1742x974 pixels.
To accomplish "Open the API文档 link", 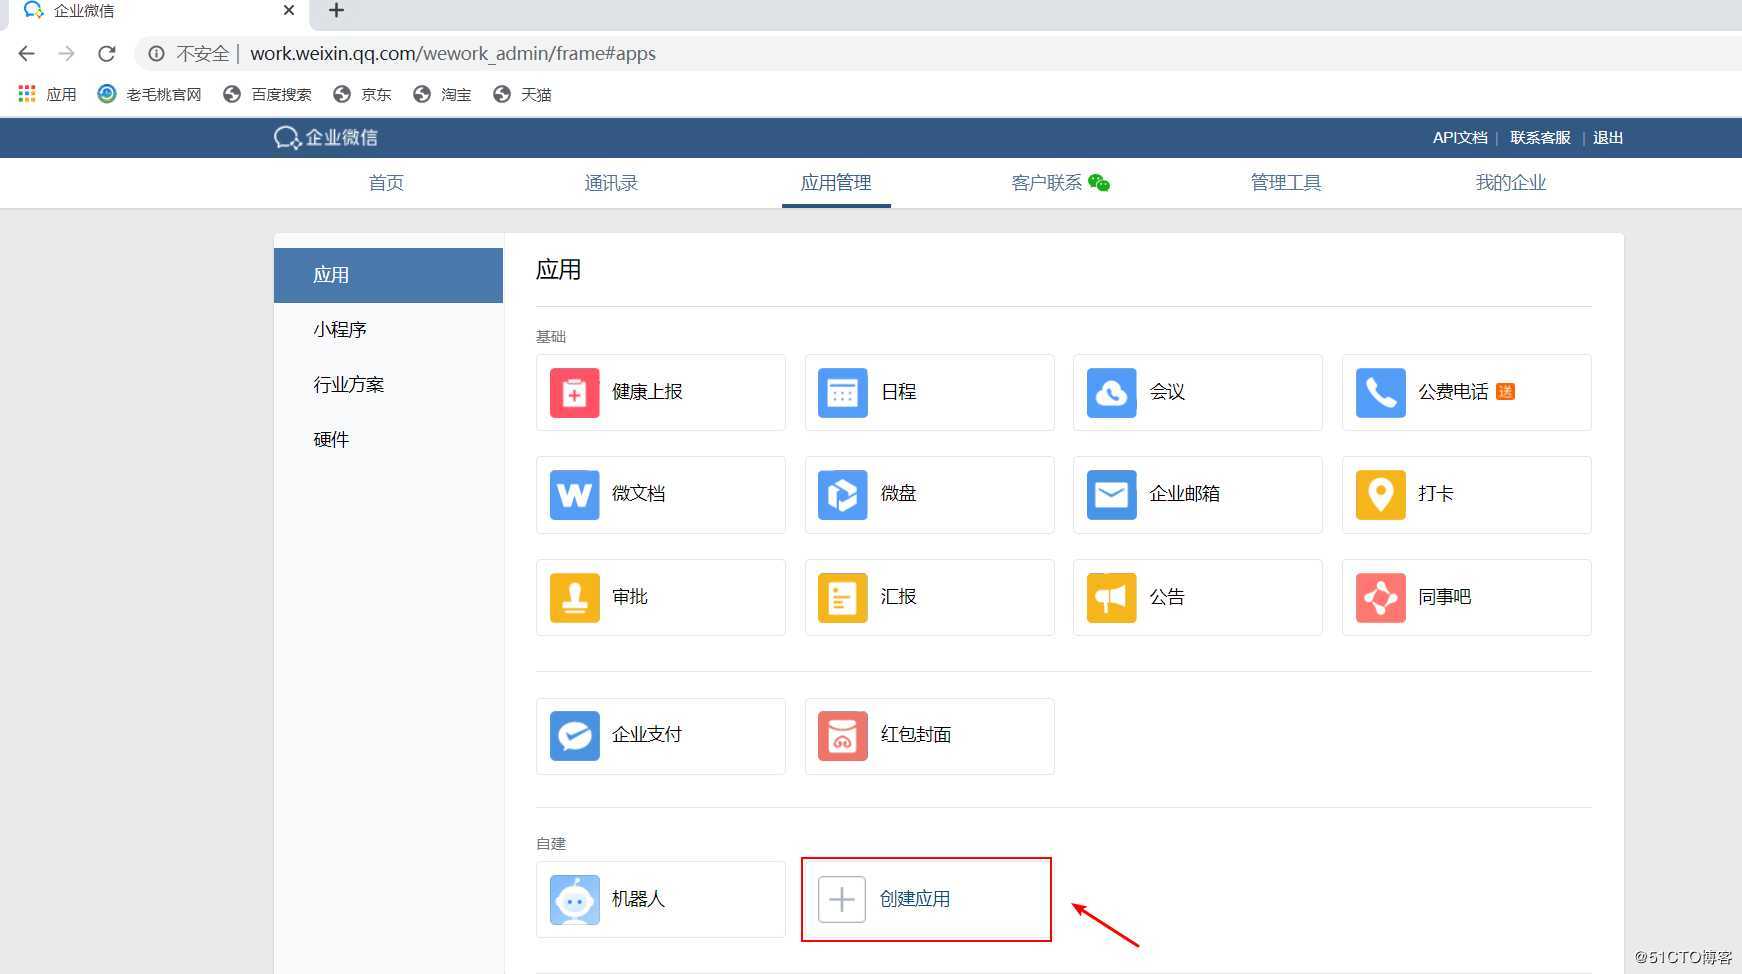I will tap(1460, 138).
